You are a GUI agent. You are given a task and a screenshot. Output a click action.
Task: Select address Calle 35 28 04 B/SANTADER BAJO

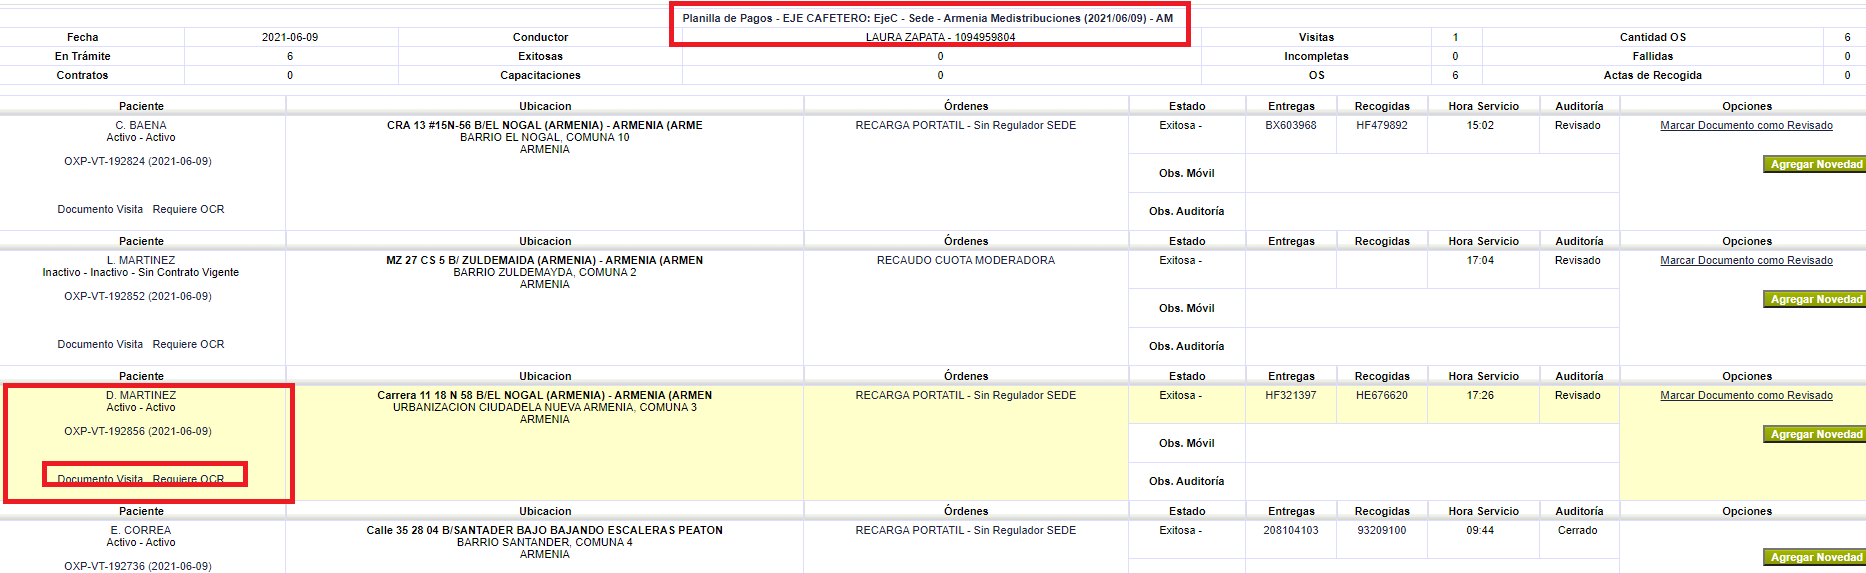click(545, 531)
